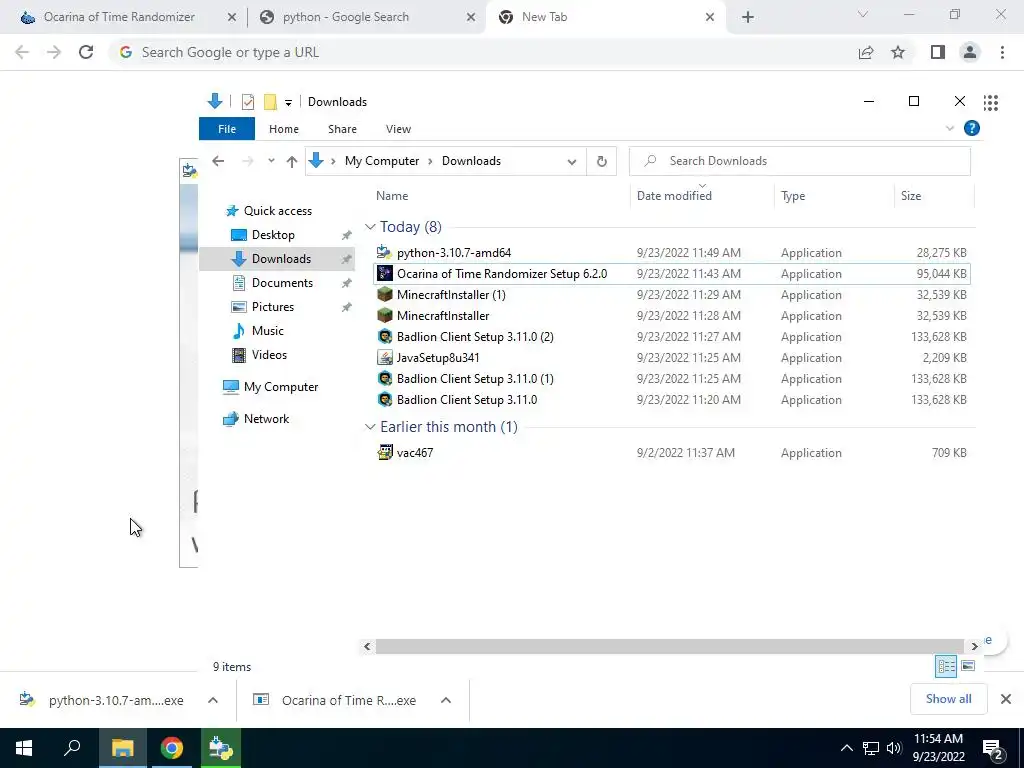This screenshot has width=1024, height=768.
Task: Open python-3.10.7-amd64 installer file icon
Action: (385, 253)
